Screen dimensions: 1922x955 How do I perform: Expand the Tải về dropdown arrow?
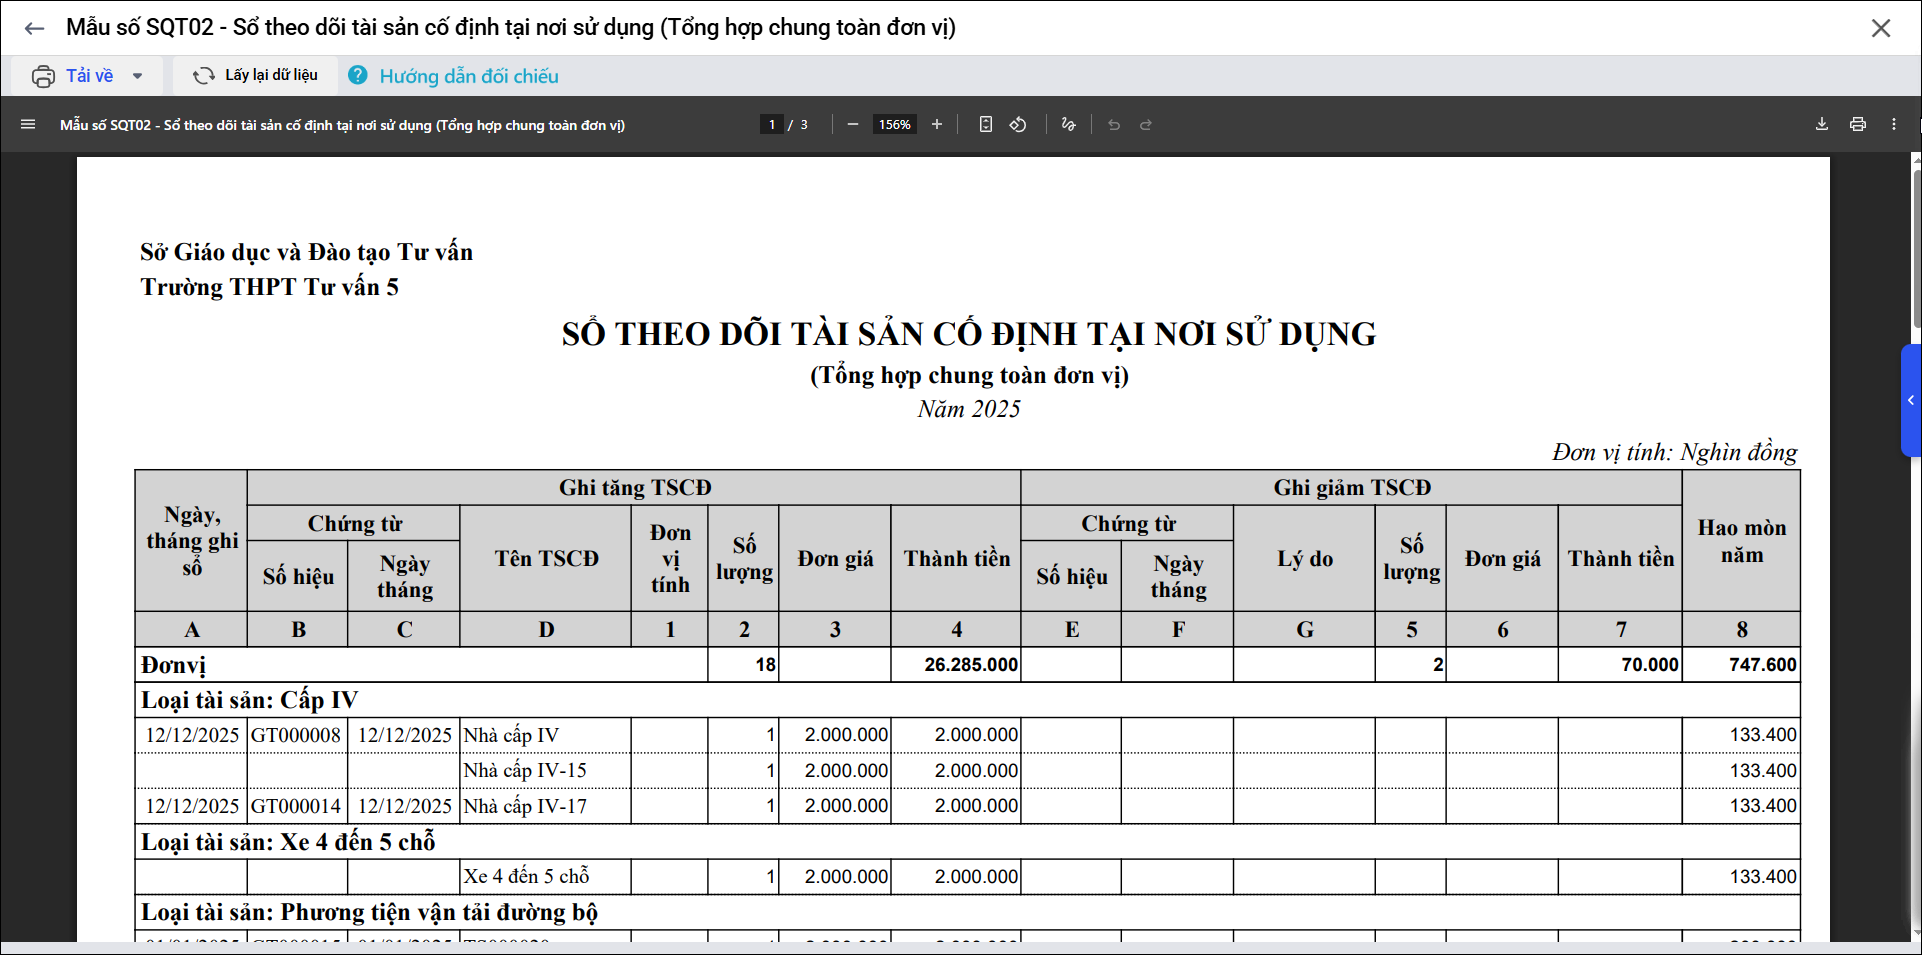pyautogui.click(x=137, y=76)
